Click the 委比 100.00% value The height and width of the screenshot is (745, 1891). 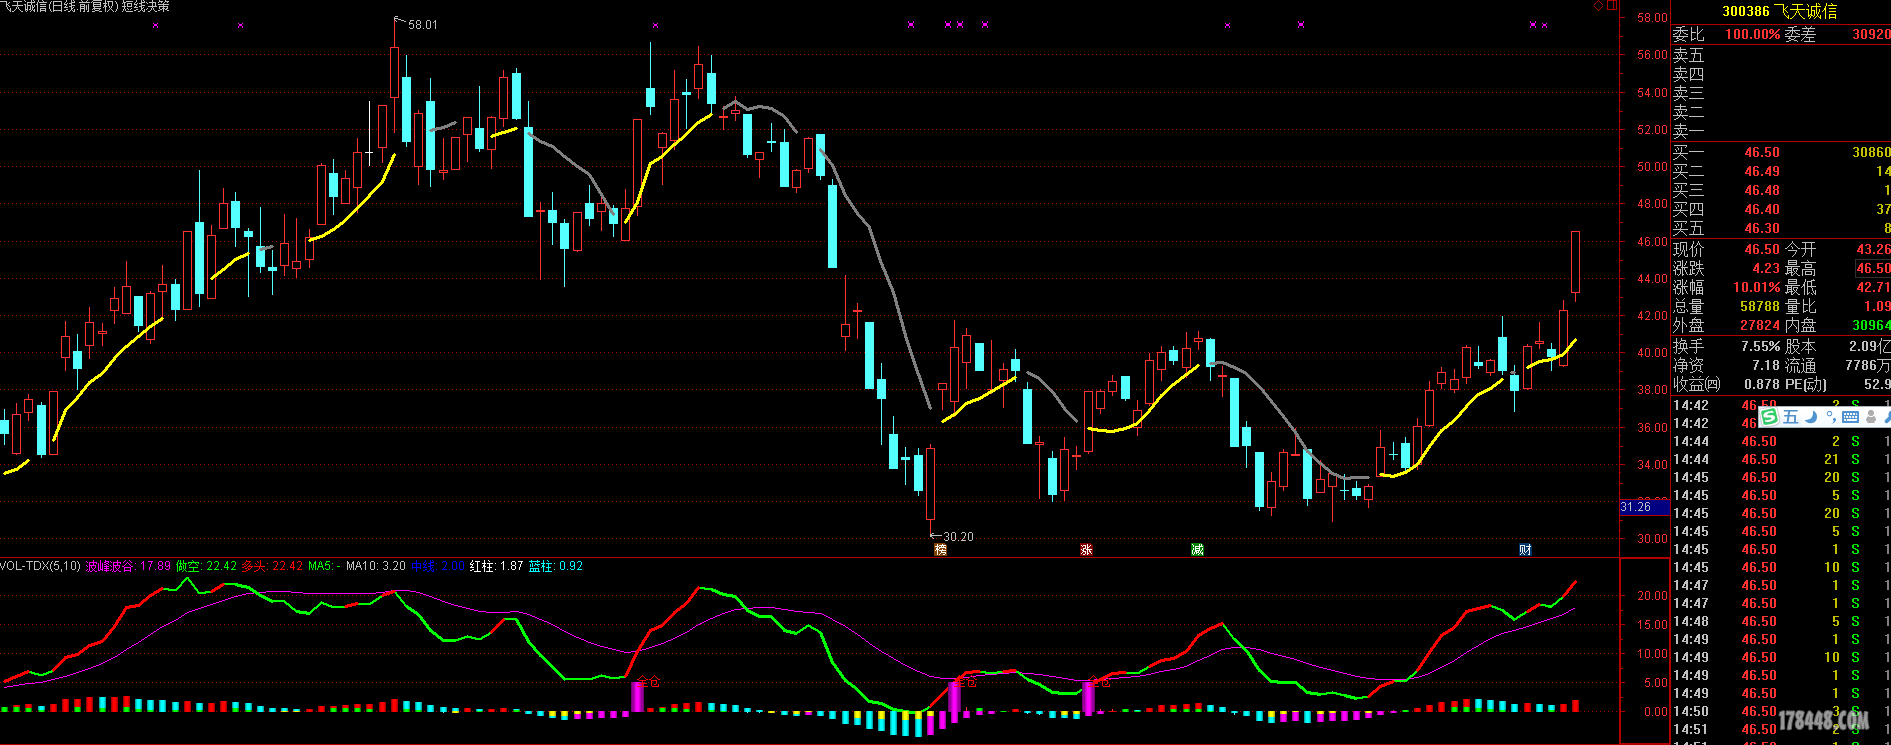click(x=1752, y=34)
